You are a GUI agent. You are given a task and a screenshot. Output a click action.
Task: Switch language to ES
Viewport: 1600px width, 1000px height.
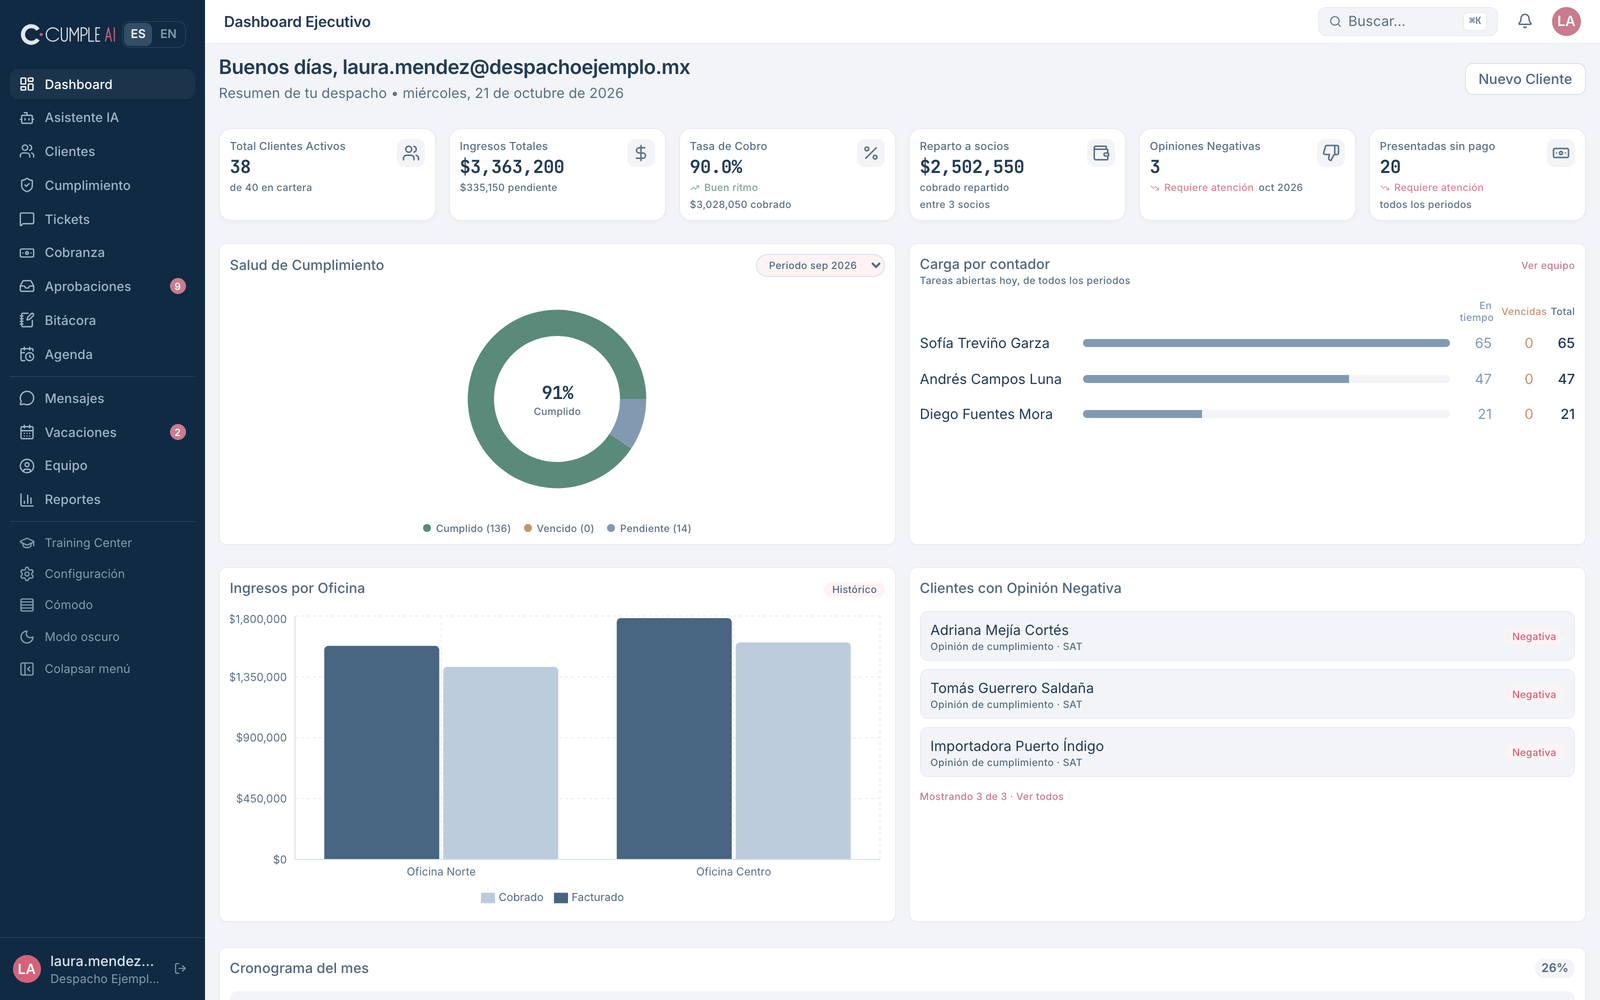[x=138, y=34]
